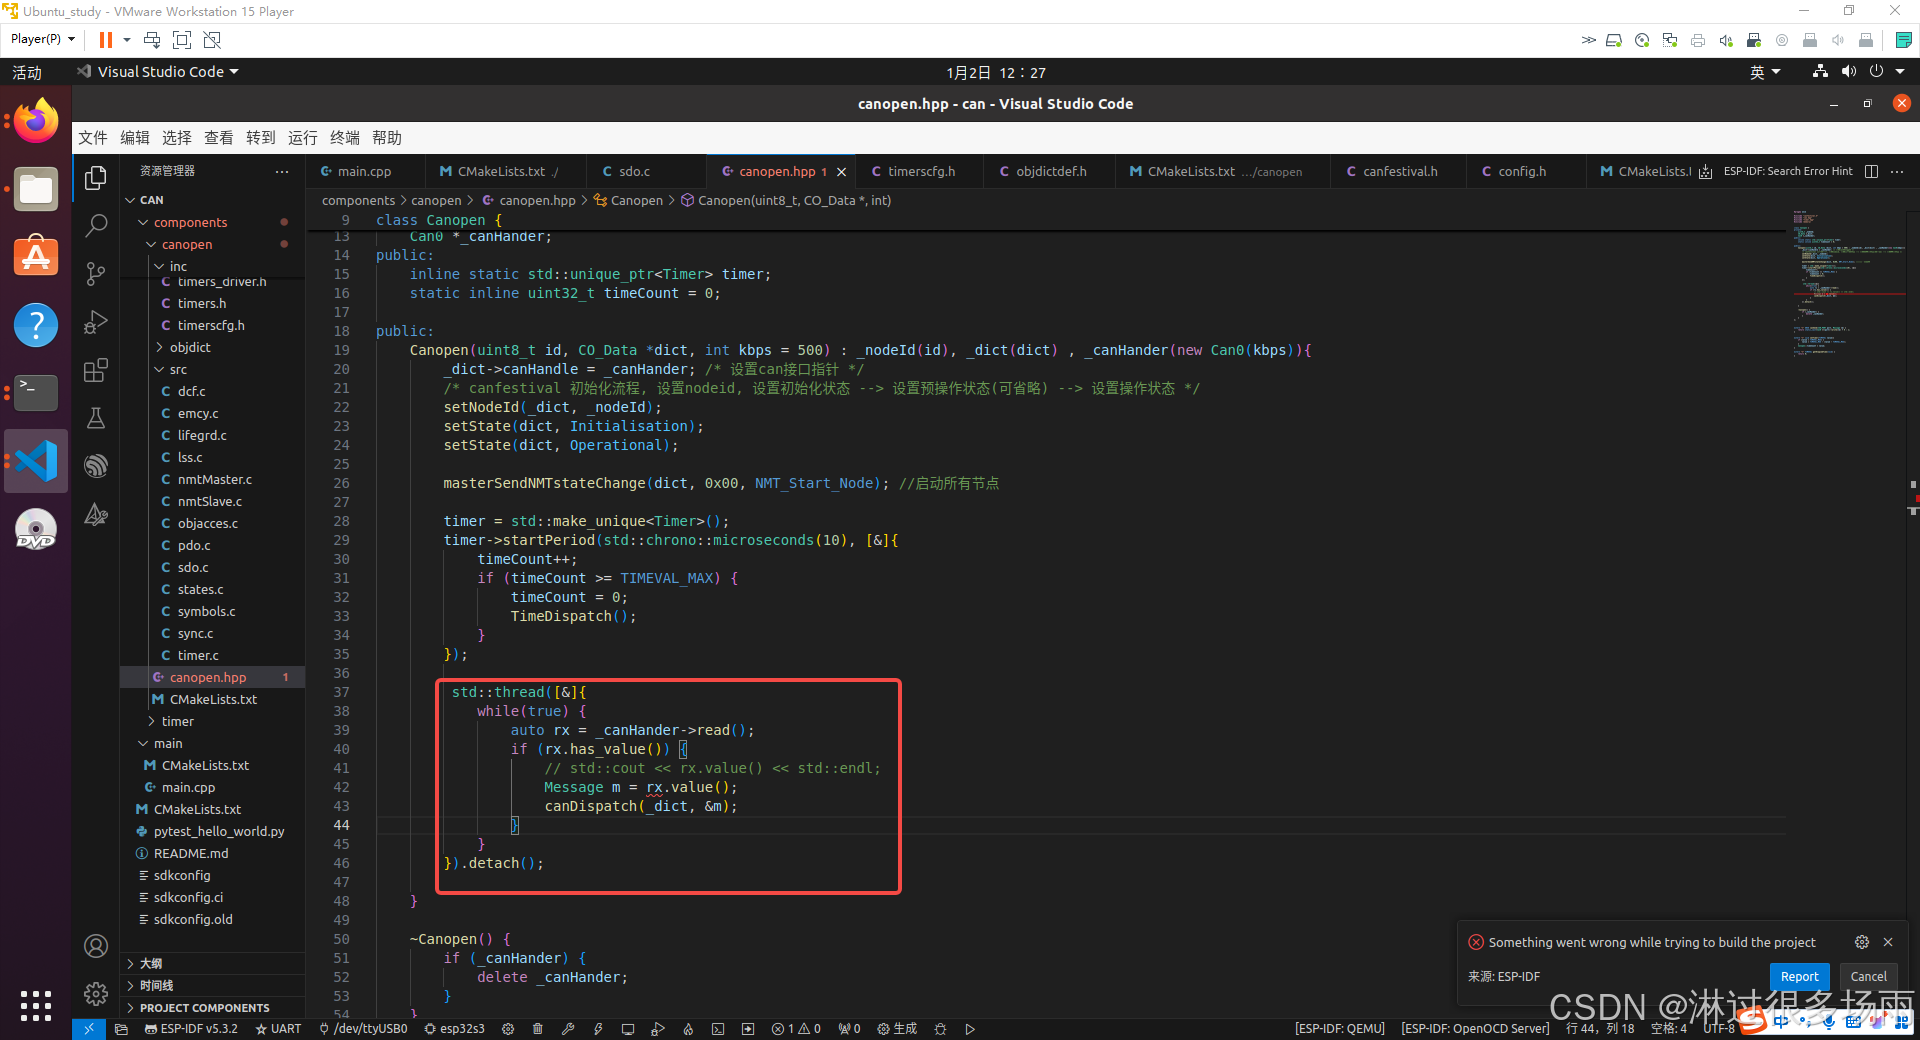The width and height of the screenshot is (1920, 1040).
Task: Open the Visual Studio Code app menu dropdown
Action: pyautogui.click(x=159, y=72)
